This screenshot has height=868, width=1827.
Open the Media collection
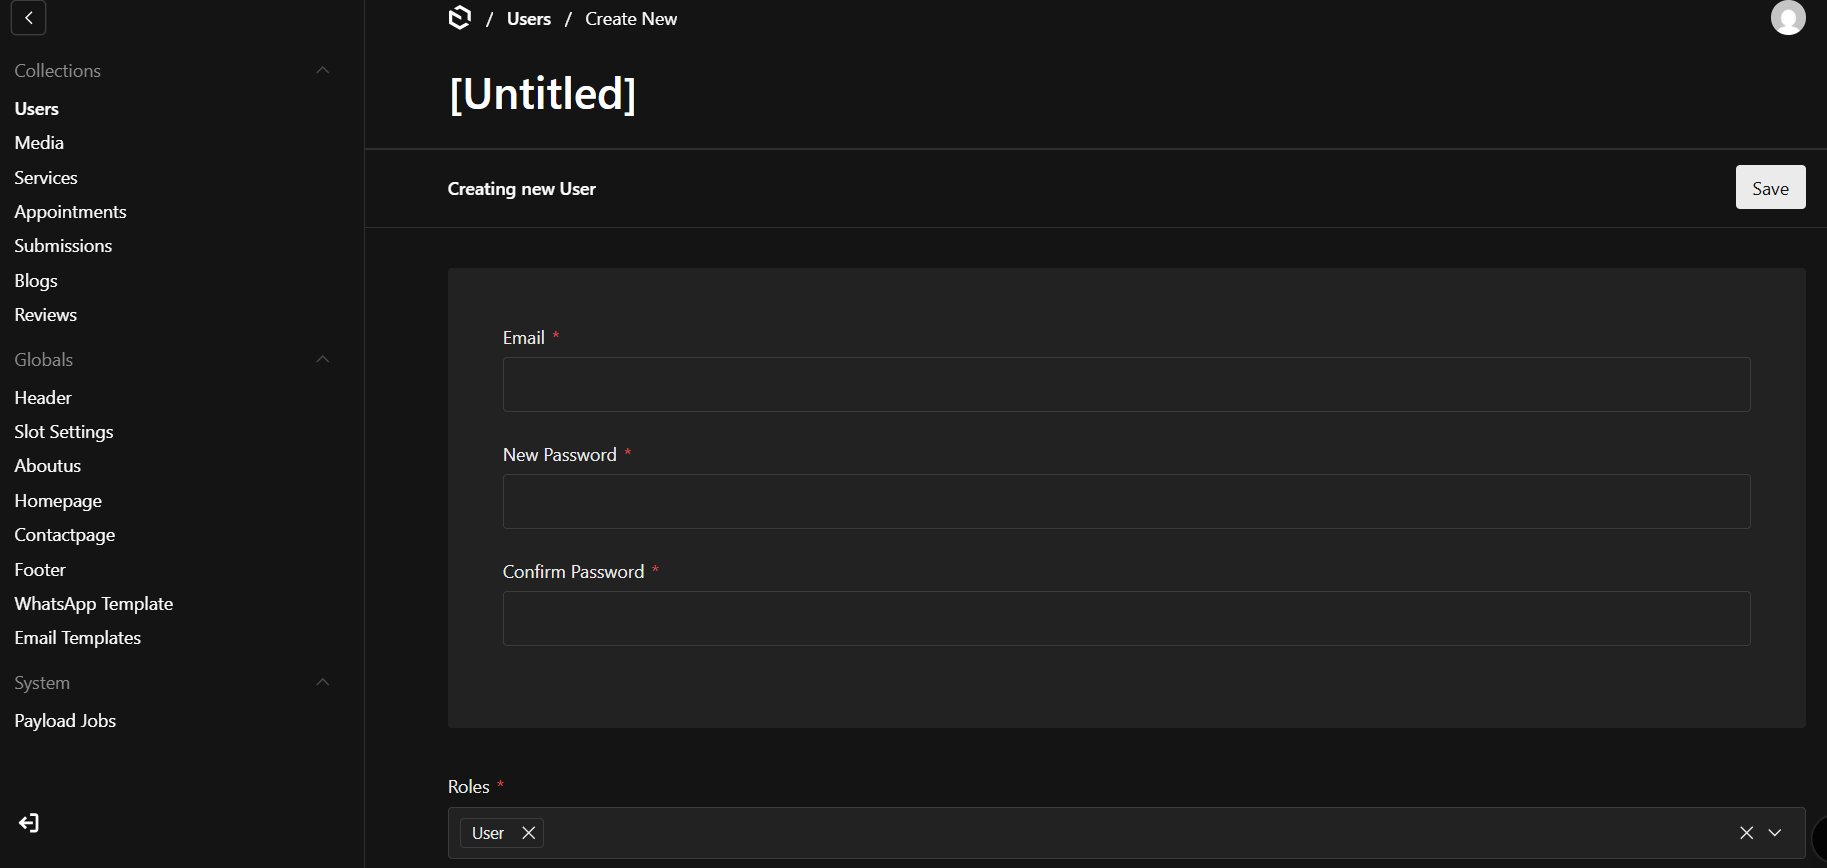[39, 143]
